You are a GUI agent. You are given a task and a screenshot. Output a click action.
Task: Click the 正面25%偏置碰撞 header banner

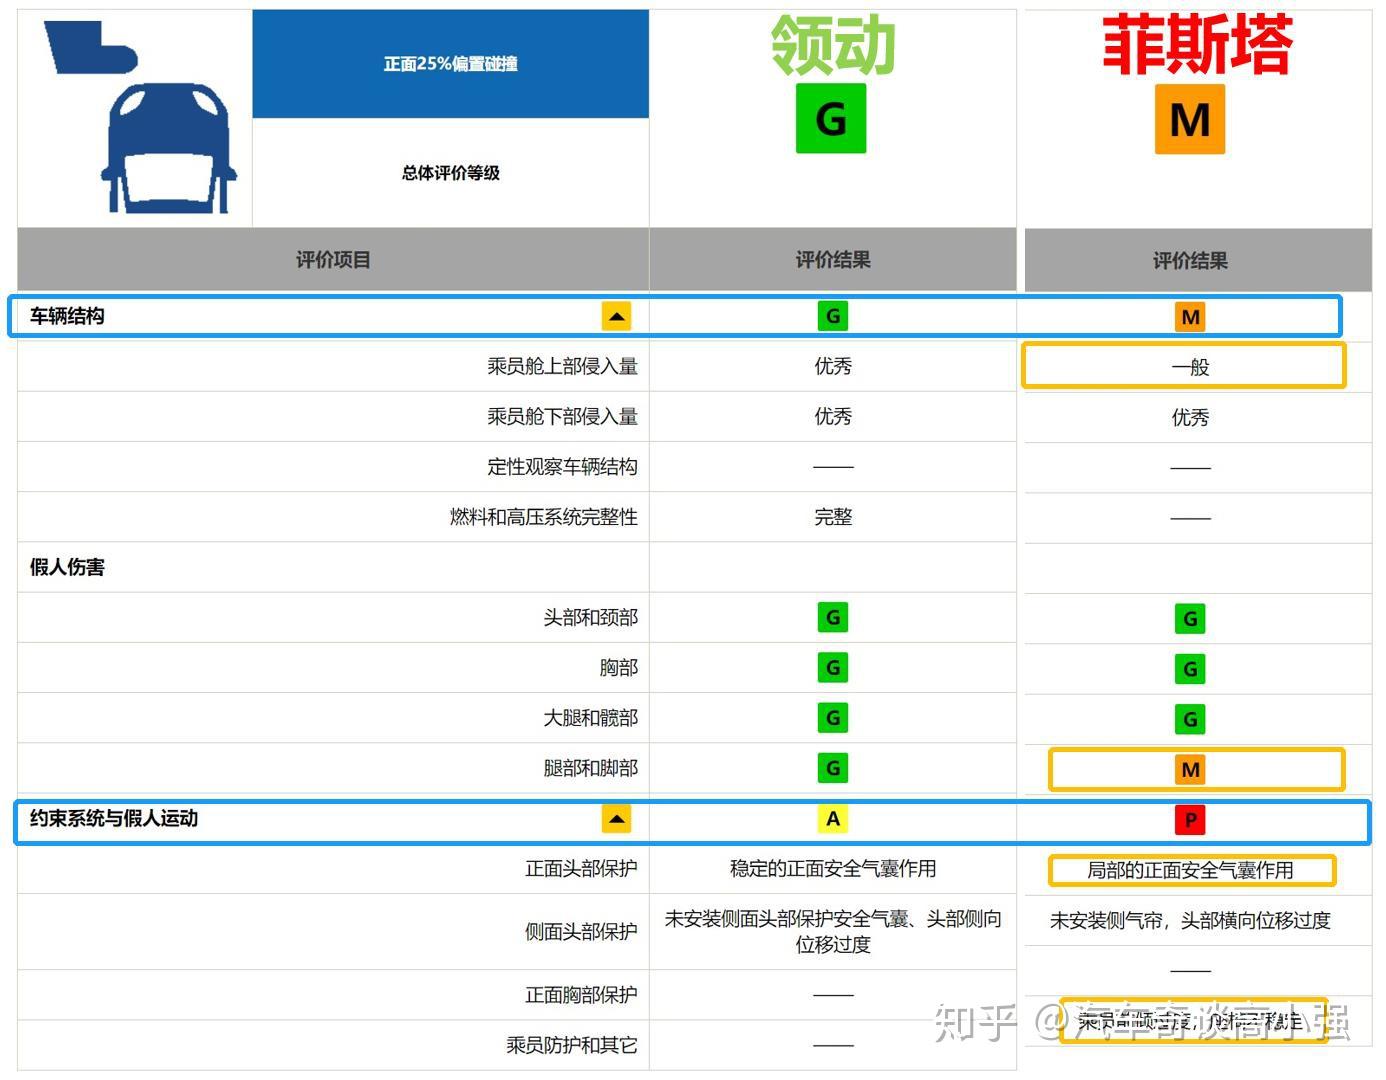(x=452, y=63)
